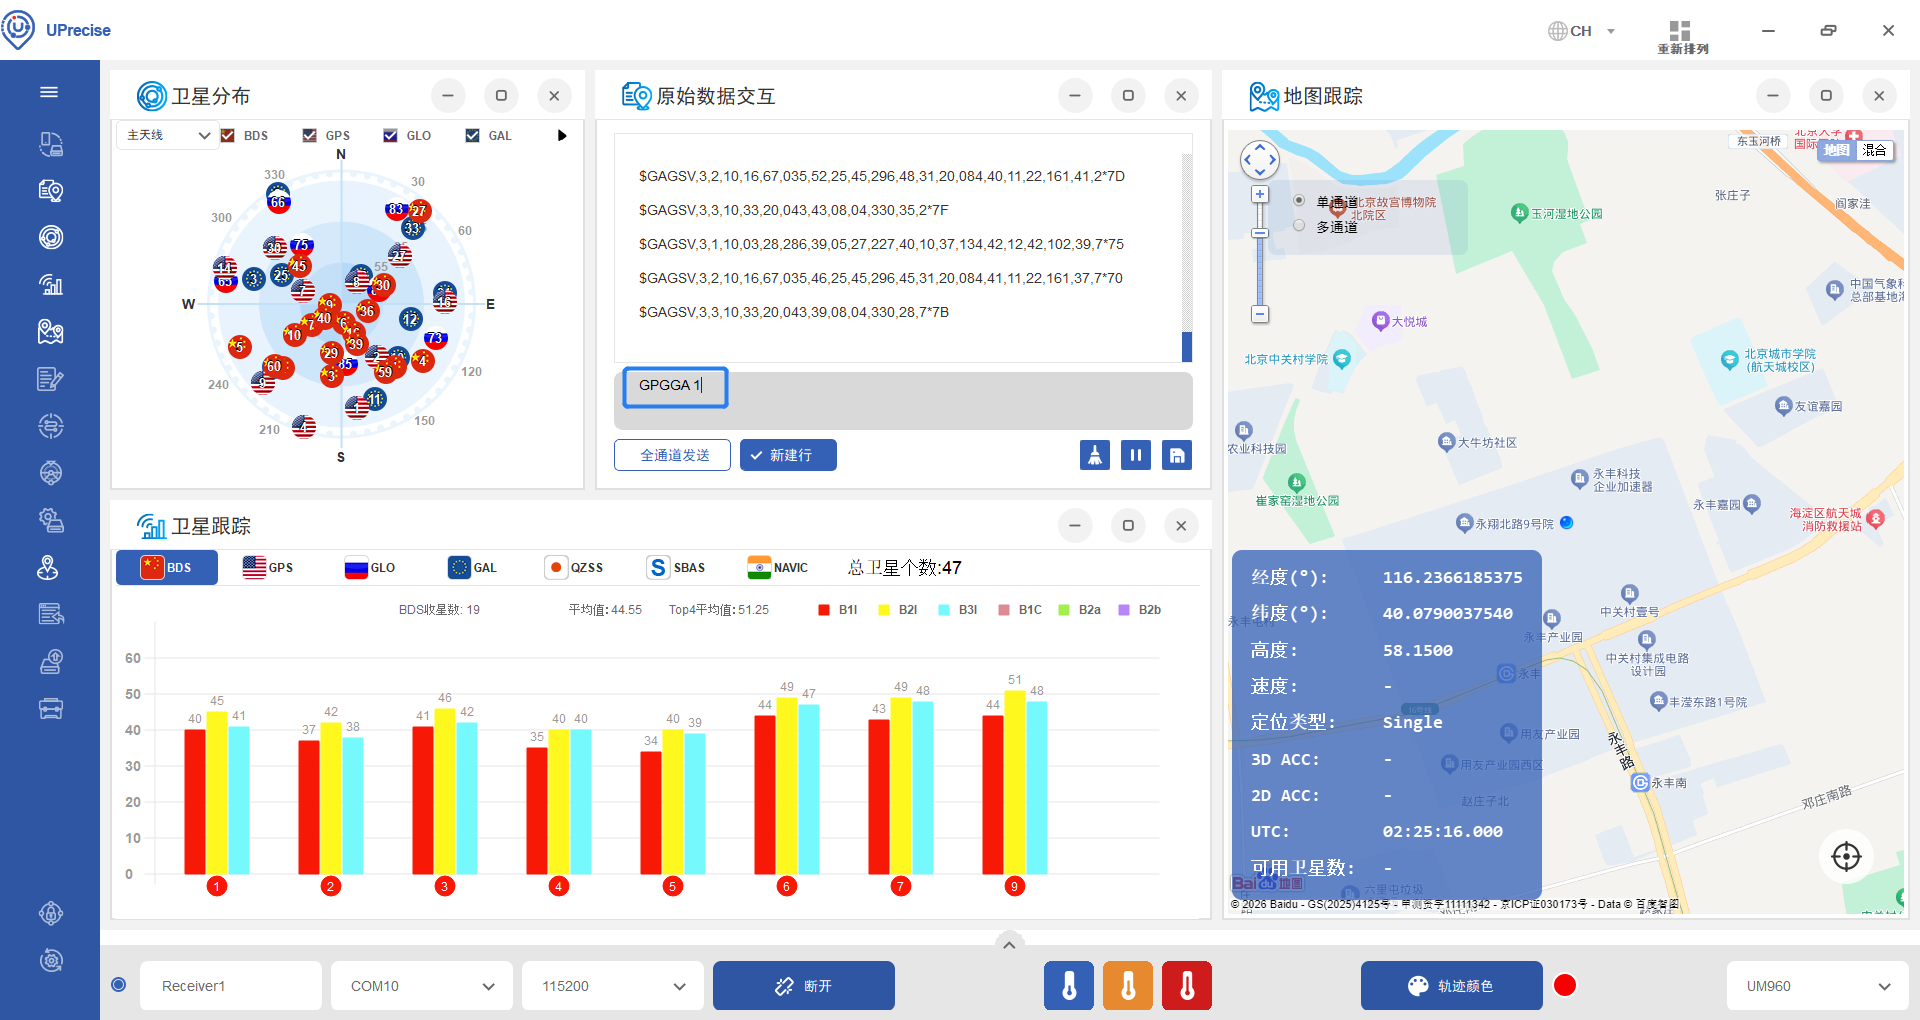
Task: Click the pause icon in raw data panel
Action: tap(1135, 455)
